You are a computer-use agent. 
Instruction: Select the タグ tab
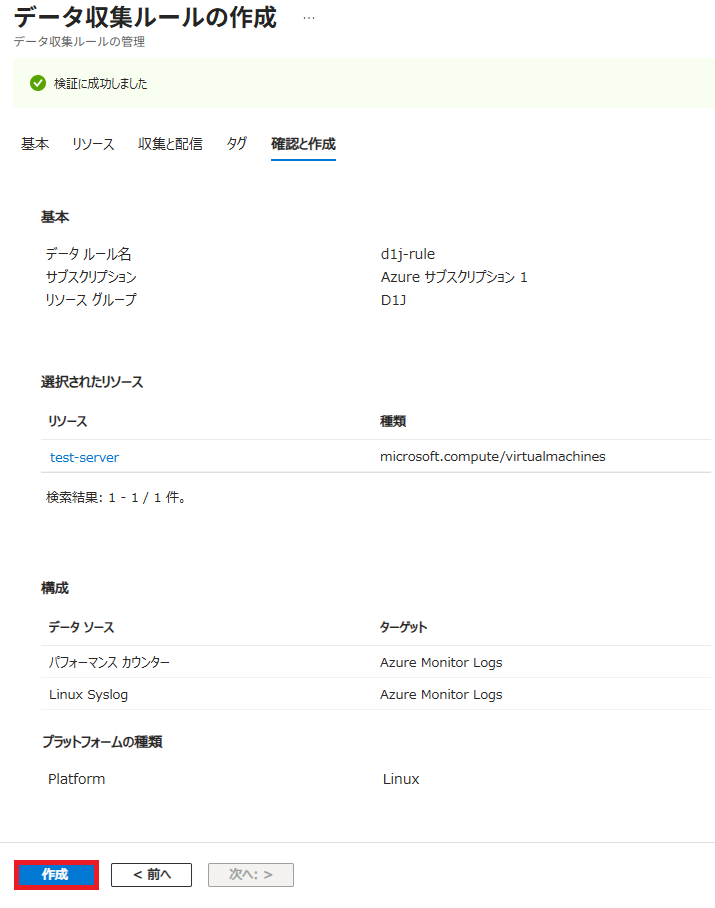237,144
